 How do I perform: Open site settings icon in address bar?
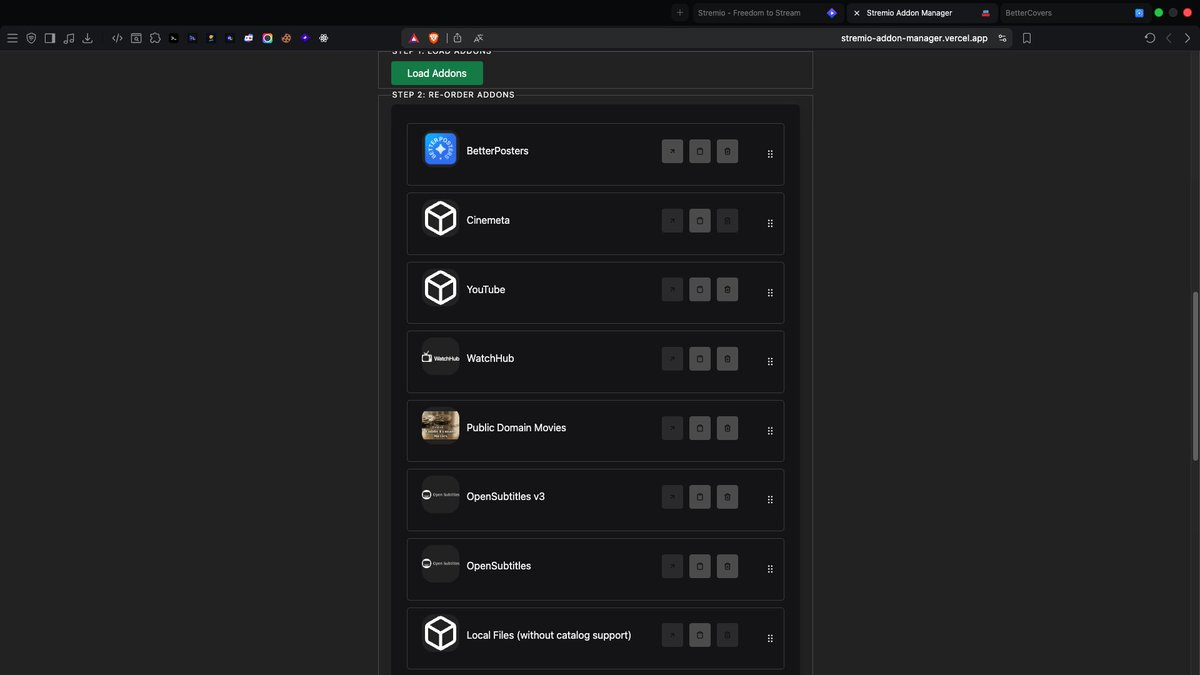point(1003,38)
